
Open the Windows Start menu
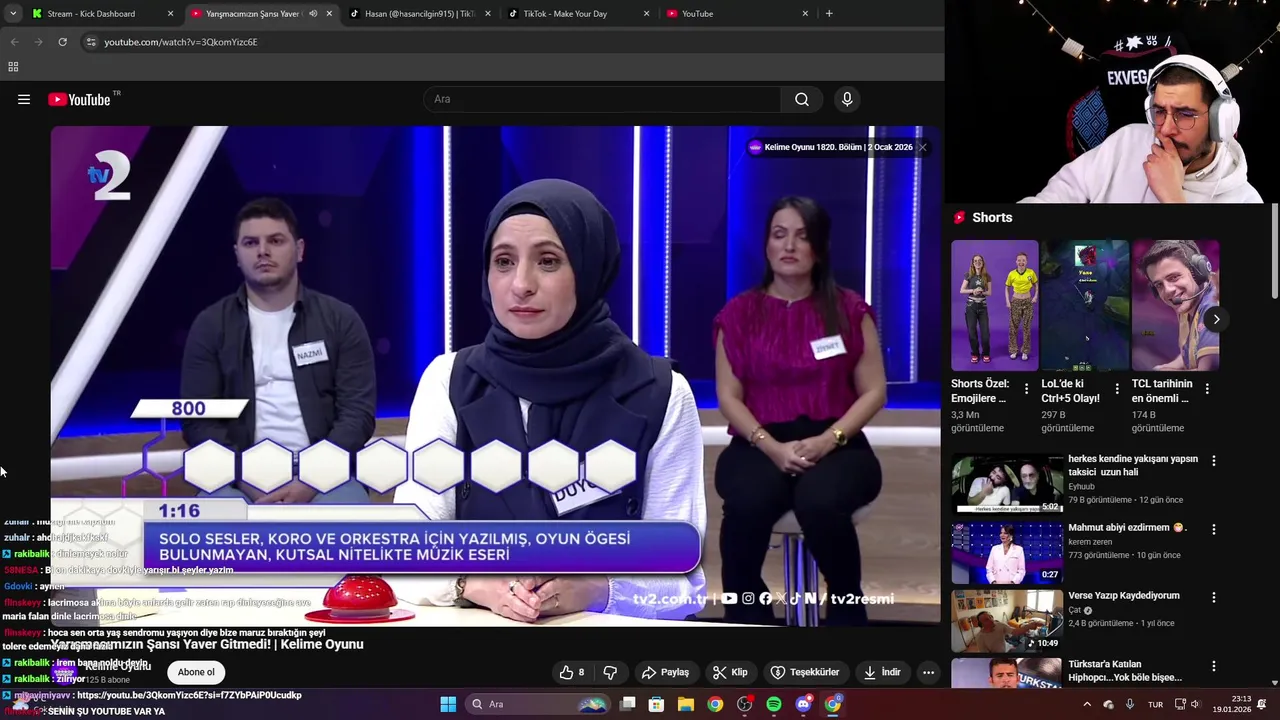pyautogui.click(x=448, y=704)
